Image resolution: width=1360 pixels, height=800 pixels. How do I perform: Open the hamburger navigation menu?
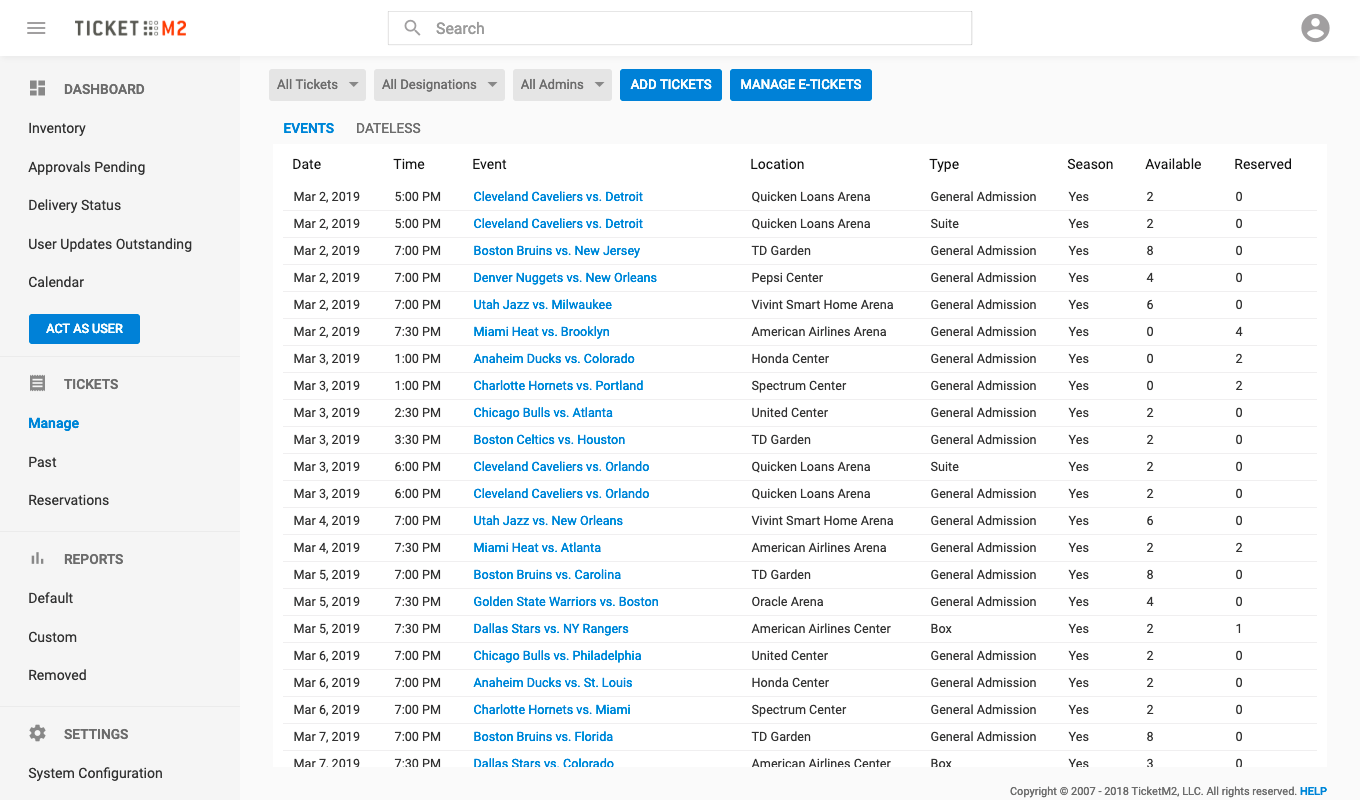point(36,28)
